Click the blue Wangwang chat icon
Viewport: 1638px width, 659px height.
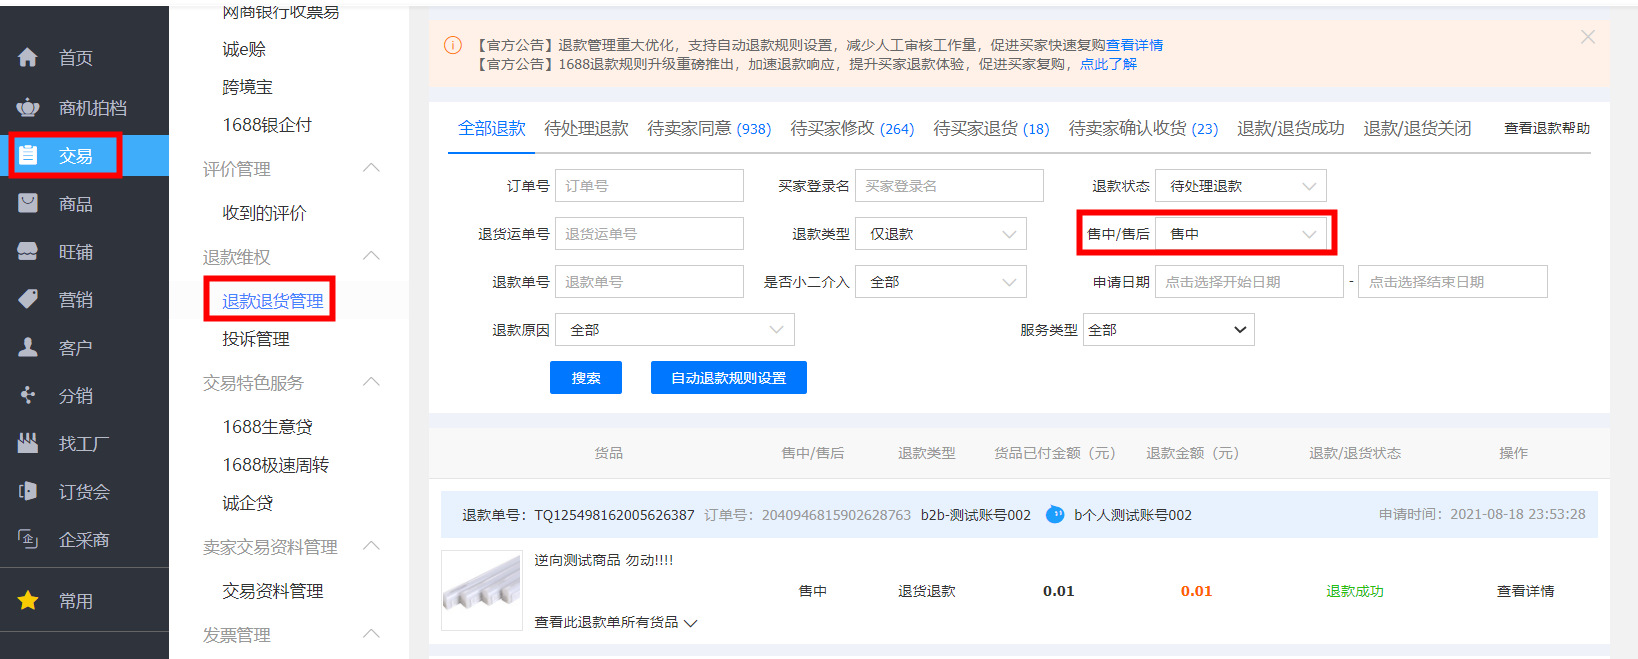click(1055, 515)
